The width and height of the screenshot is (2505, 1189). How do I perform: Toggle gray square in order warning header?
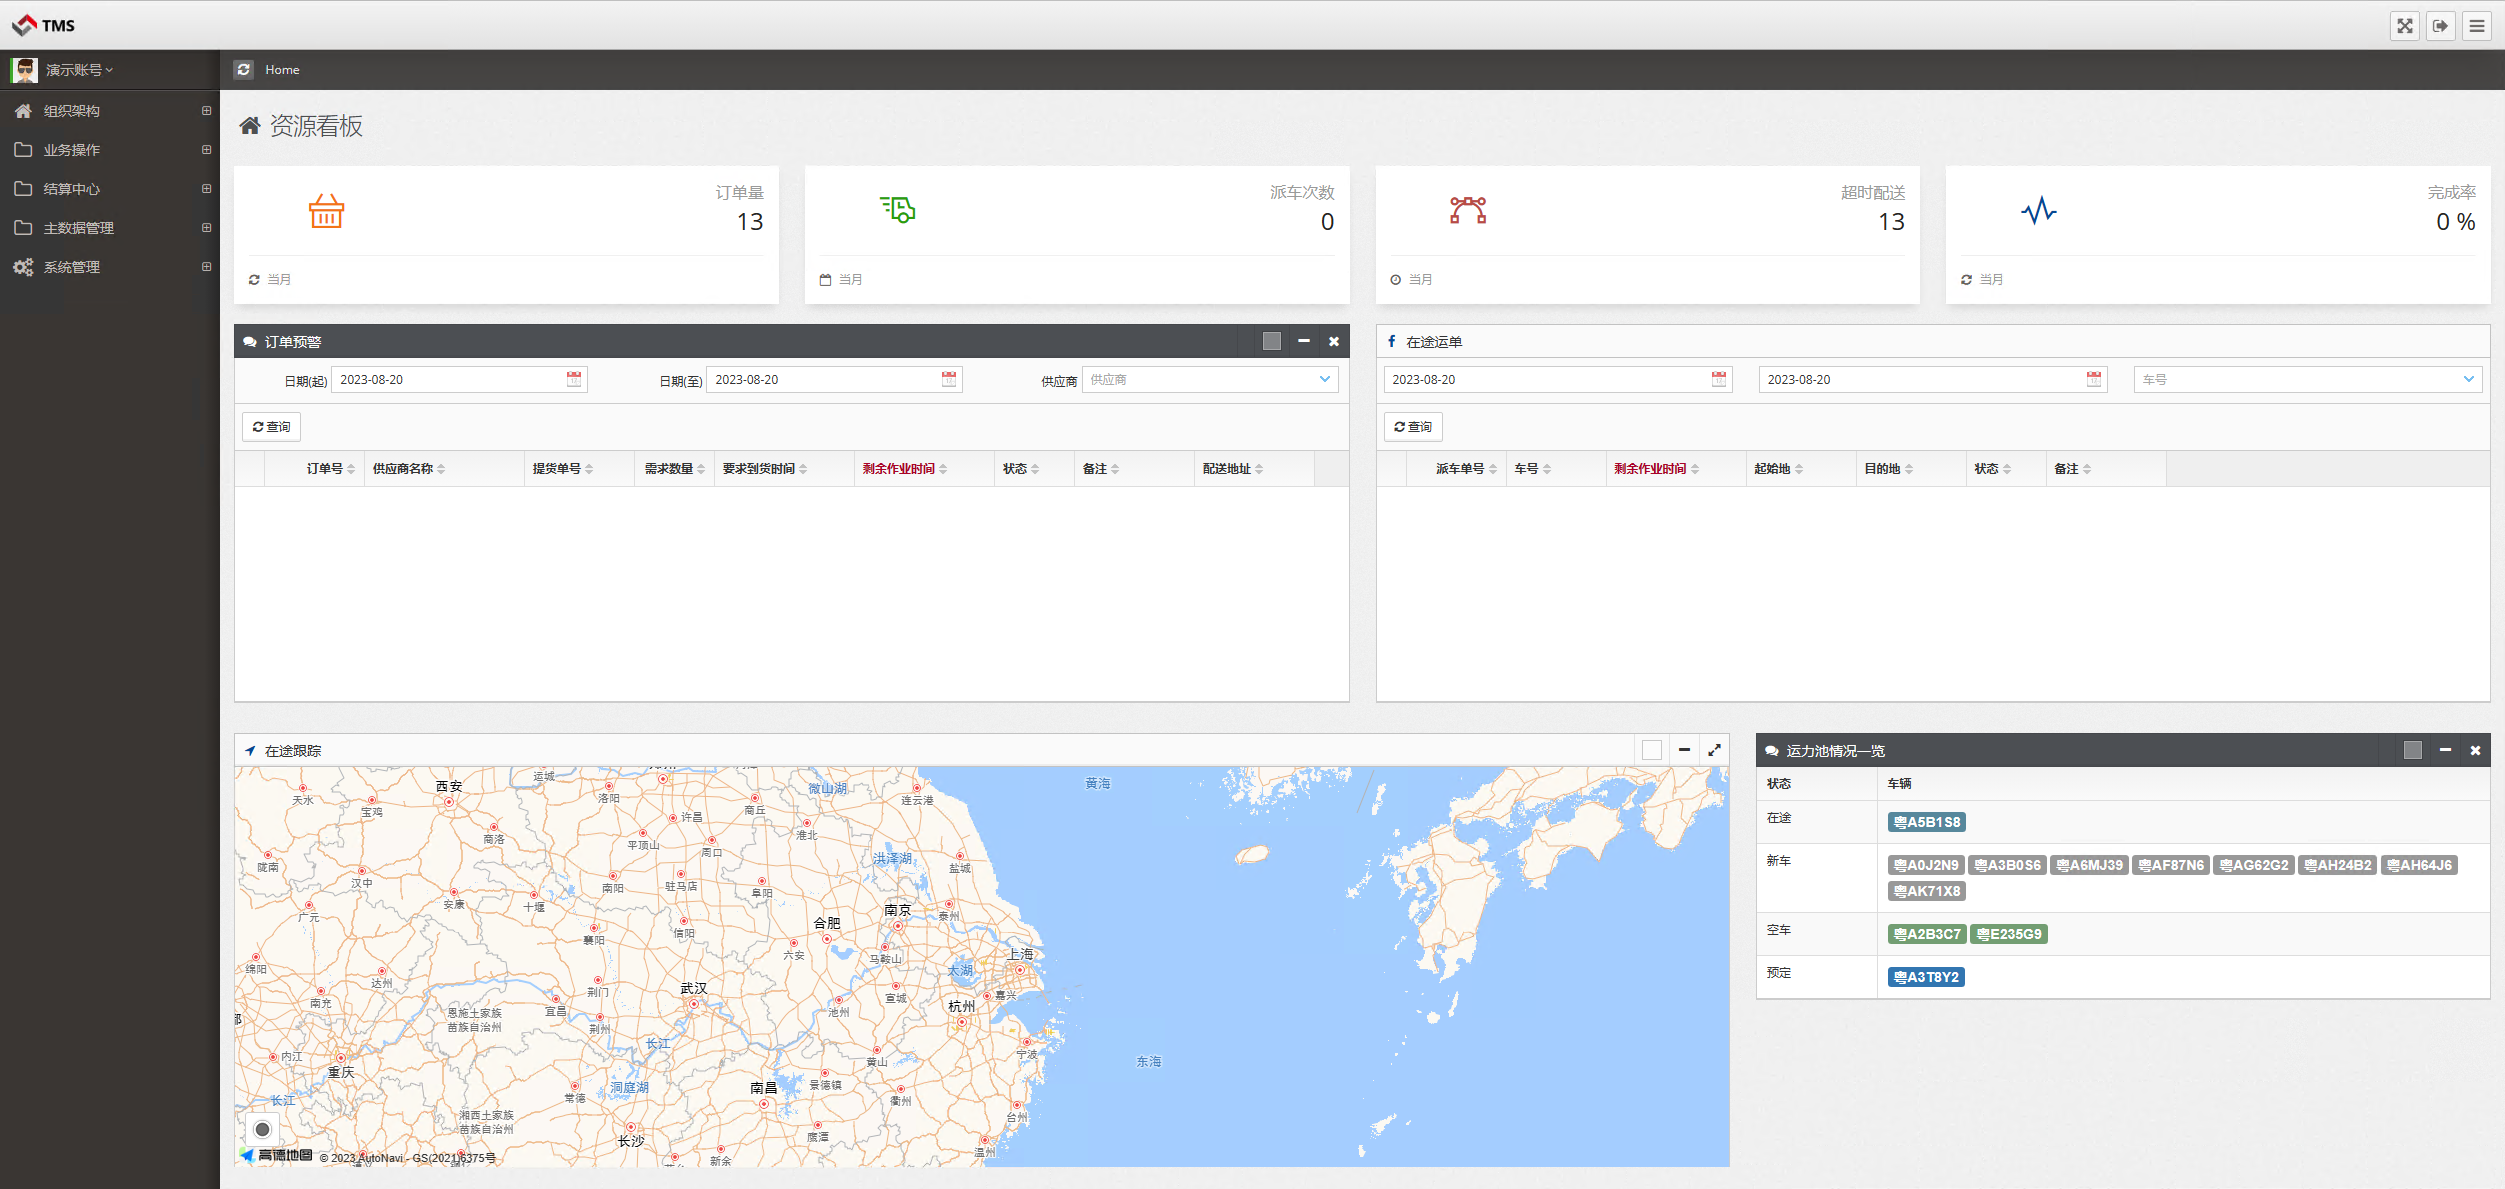click(1272, 341)
